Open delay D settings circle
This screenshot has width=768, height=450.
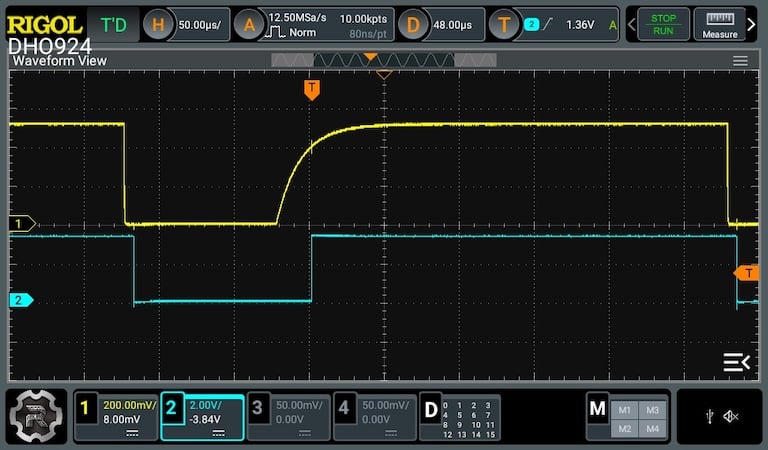pyautogui.click(x=413, y=24)
